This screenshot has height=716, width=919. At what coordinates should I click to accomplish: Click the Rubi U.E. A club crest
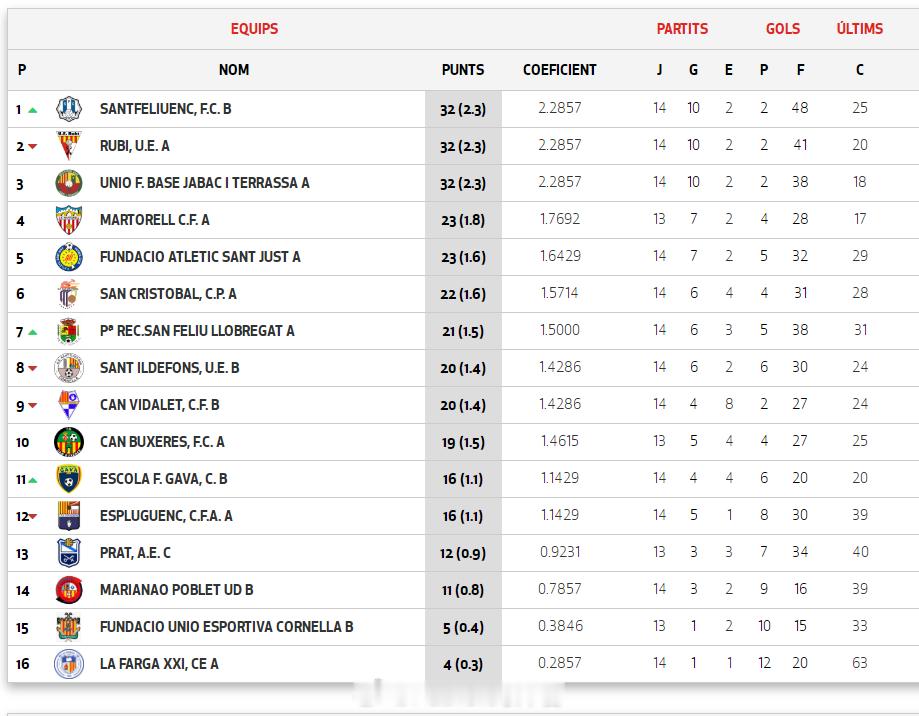[69, 146]
